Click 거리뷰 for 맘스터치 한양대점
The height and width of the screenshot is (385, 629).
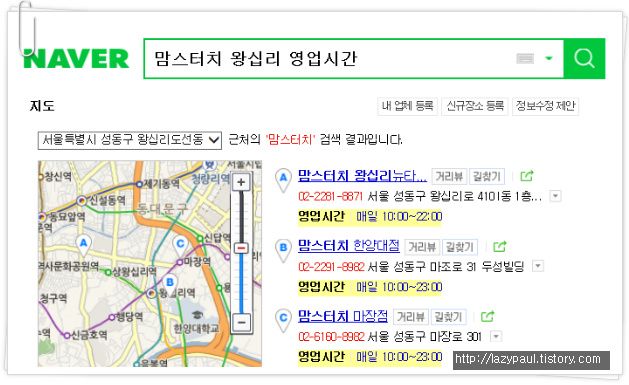(x=422, y=247)
